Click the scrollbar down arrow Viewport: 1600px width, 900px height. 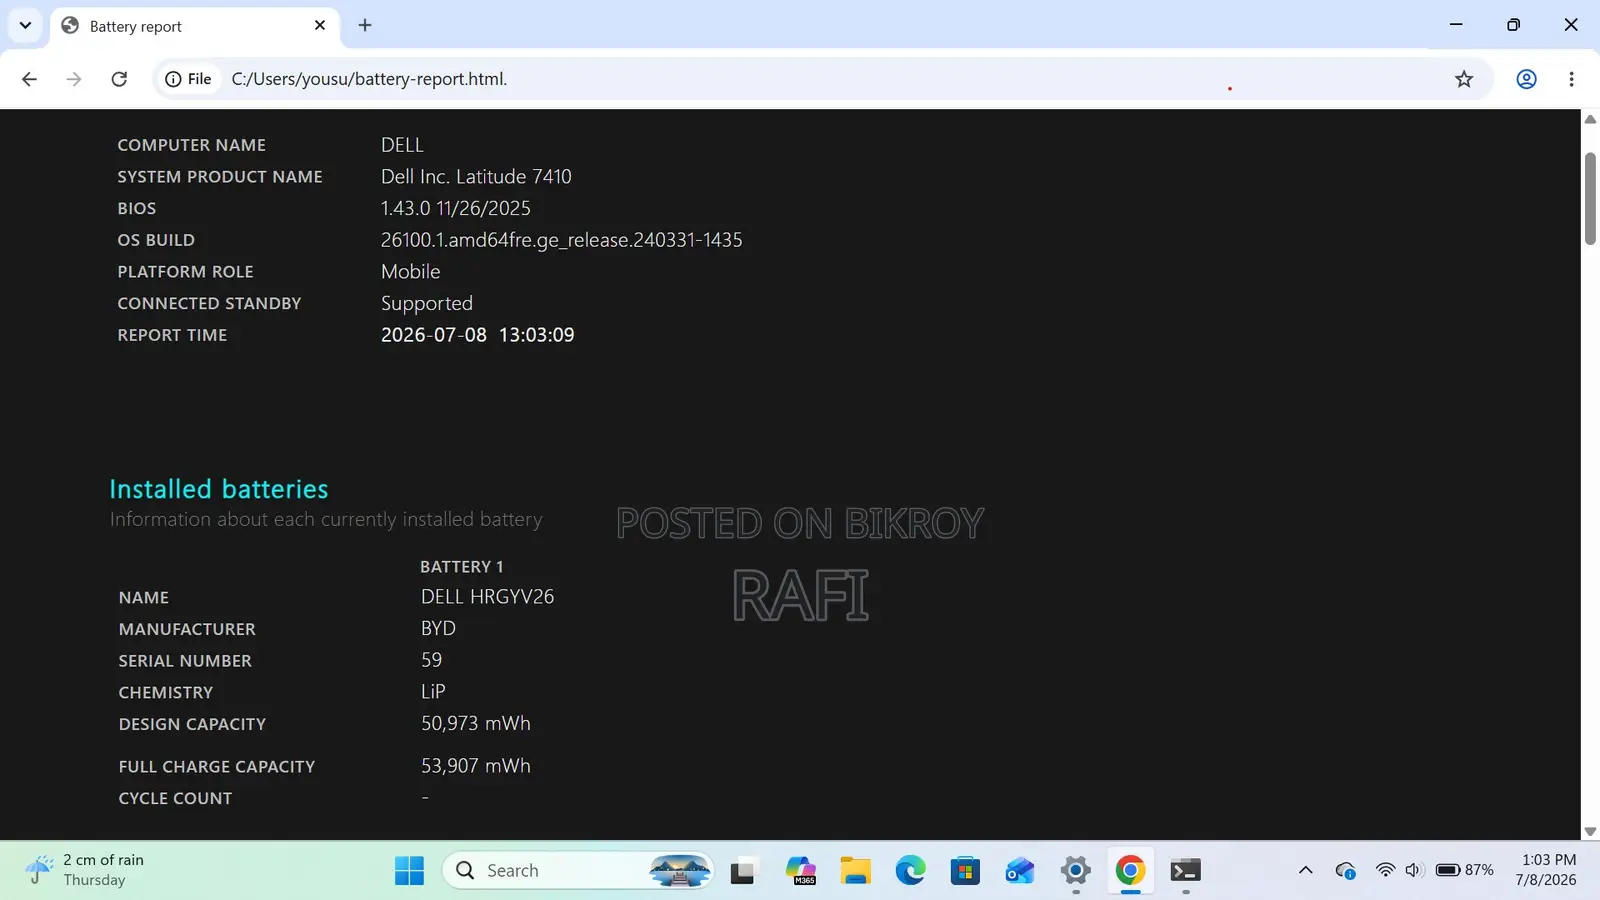point(1590,831)
